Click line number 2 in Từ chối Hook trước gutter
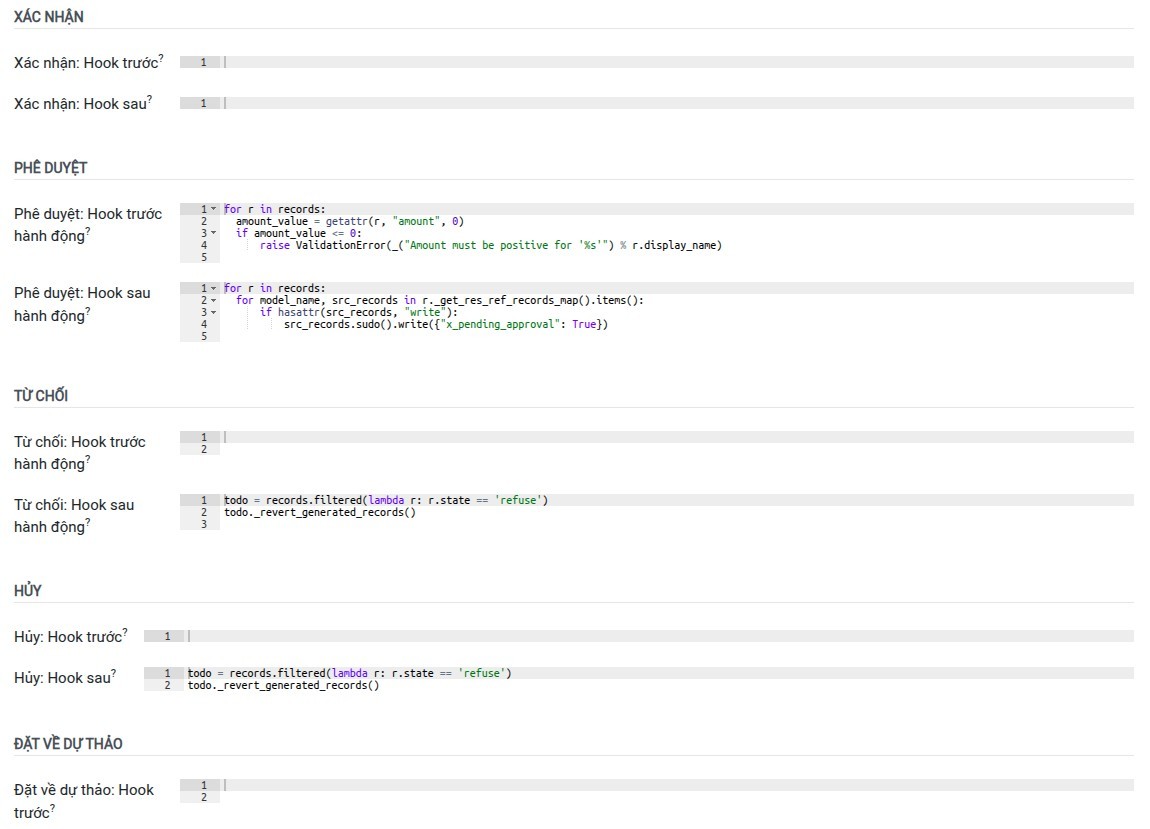The height and width of the screenshot is (829, 1150). coord(204,449)
